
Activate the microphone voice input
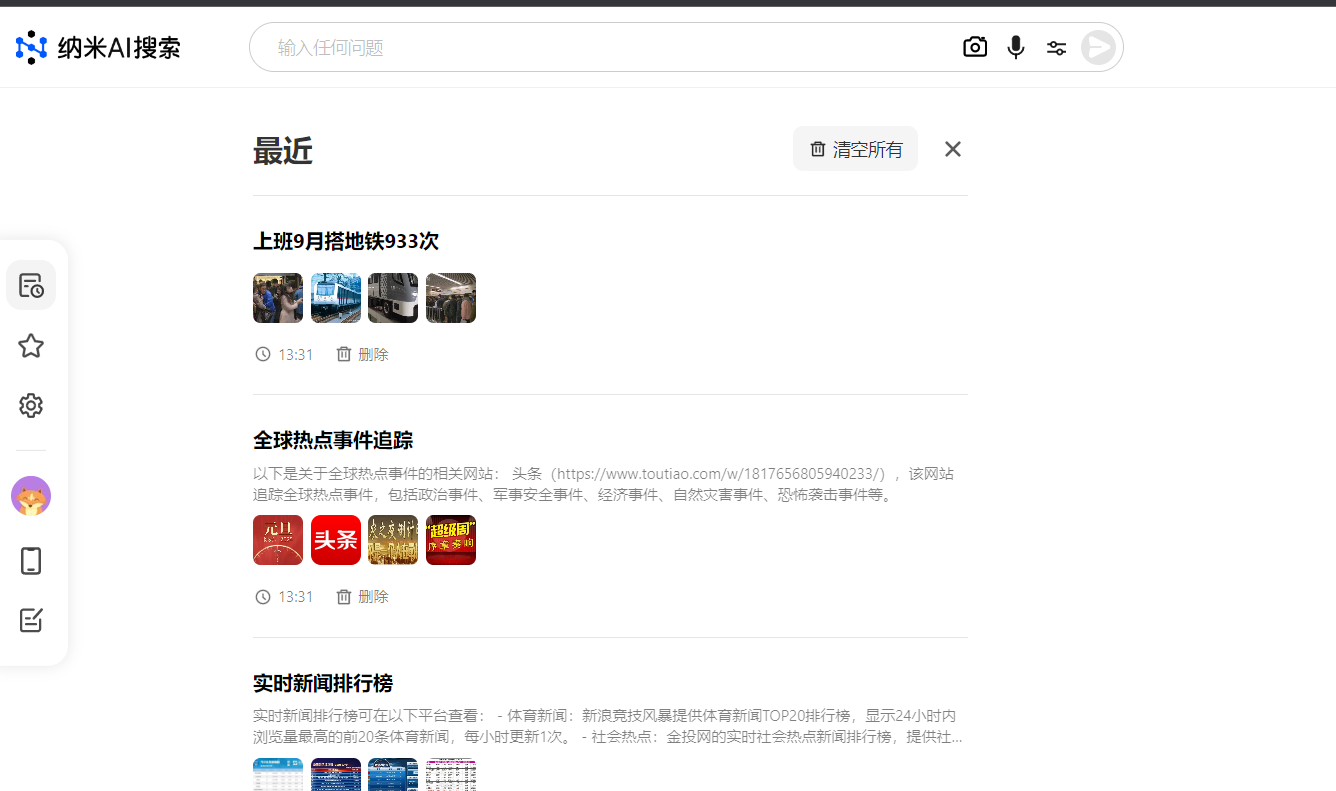pyautogui.click(x=1016, y=47)
